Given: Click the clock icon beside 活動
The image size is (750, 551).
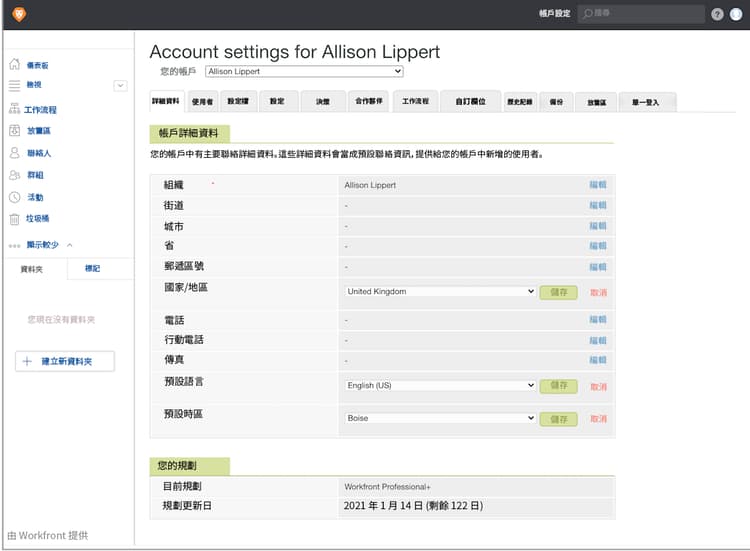Looking at the screenshot, I should 15,197.
